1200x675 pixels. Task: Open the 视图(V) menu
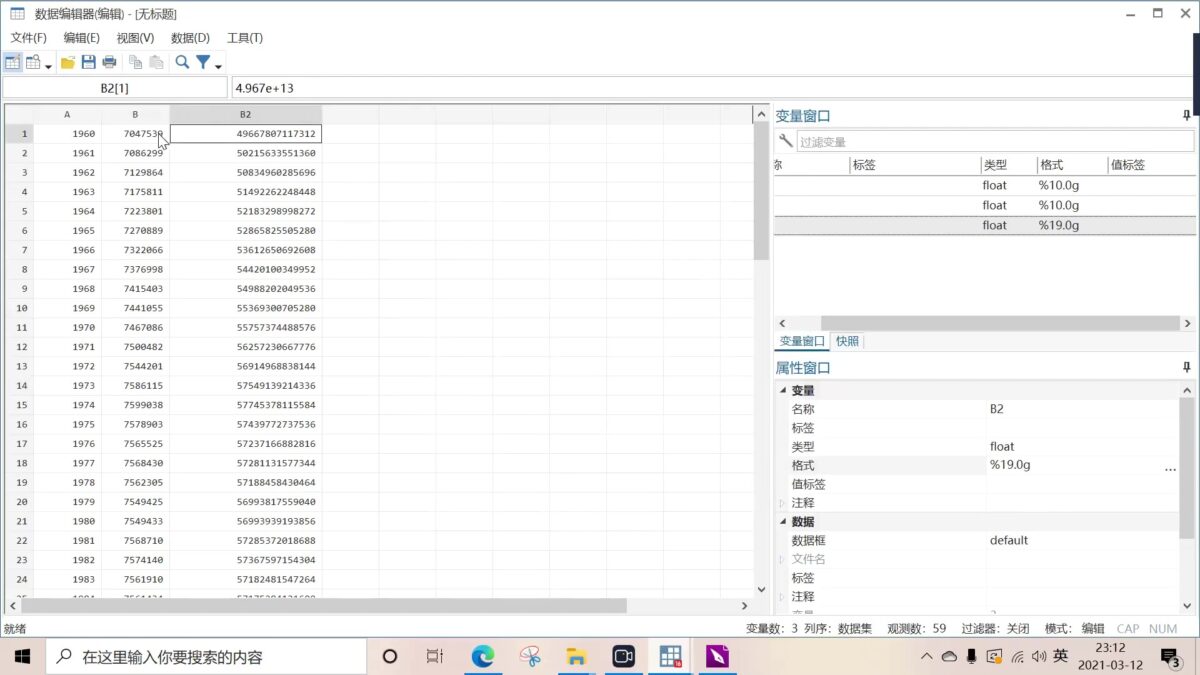tap(135, 38)
